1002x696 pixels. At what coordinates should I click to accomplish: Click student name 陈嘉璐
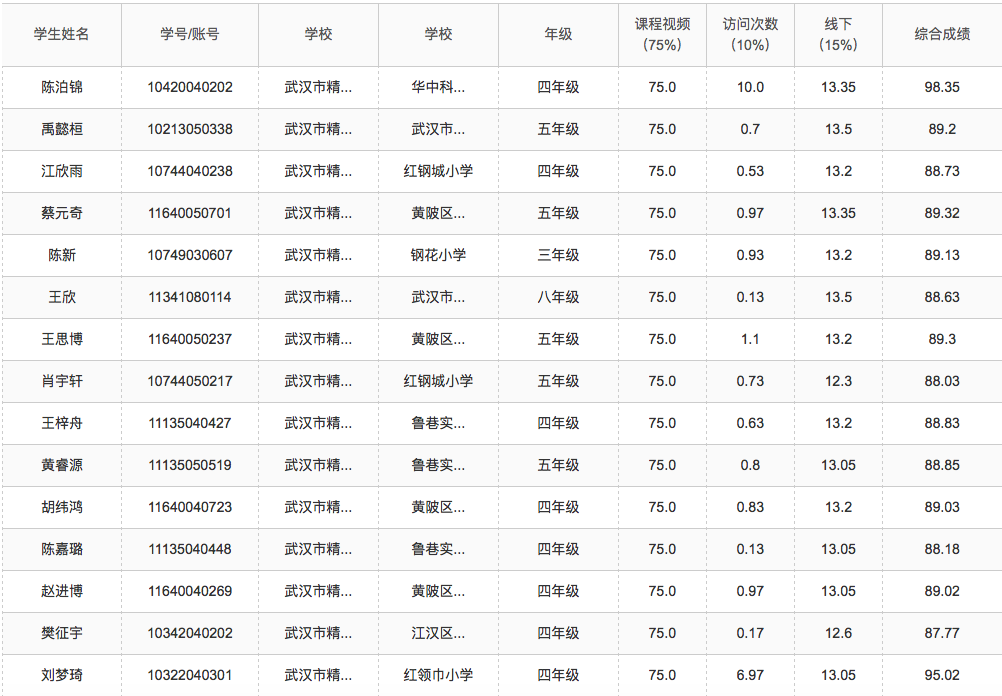coord(62,549)
